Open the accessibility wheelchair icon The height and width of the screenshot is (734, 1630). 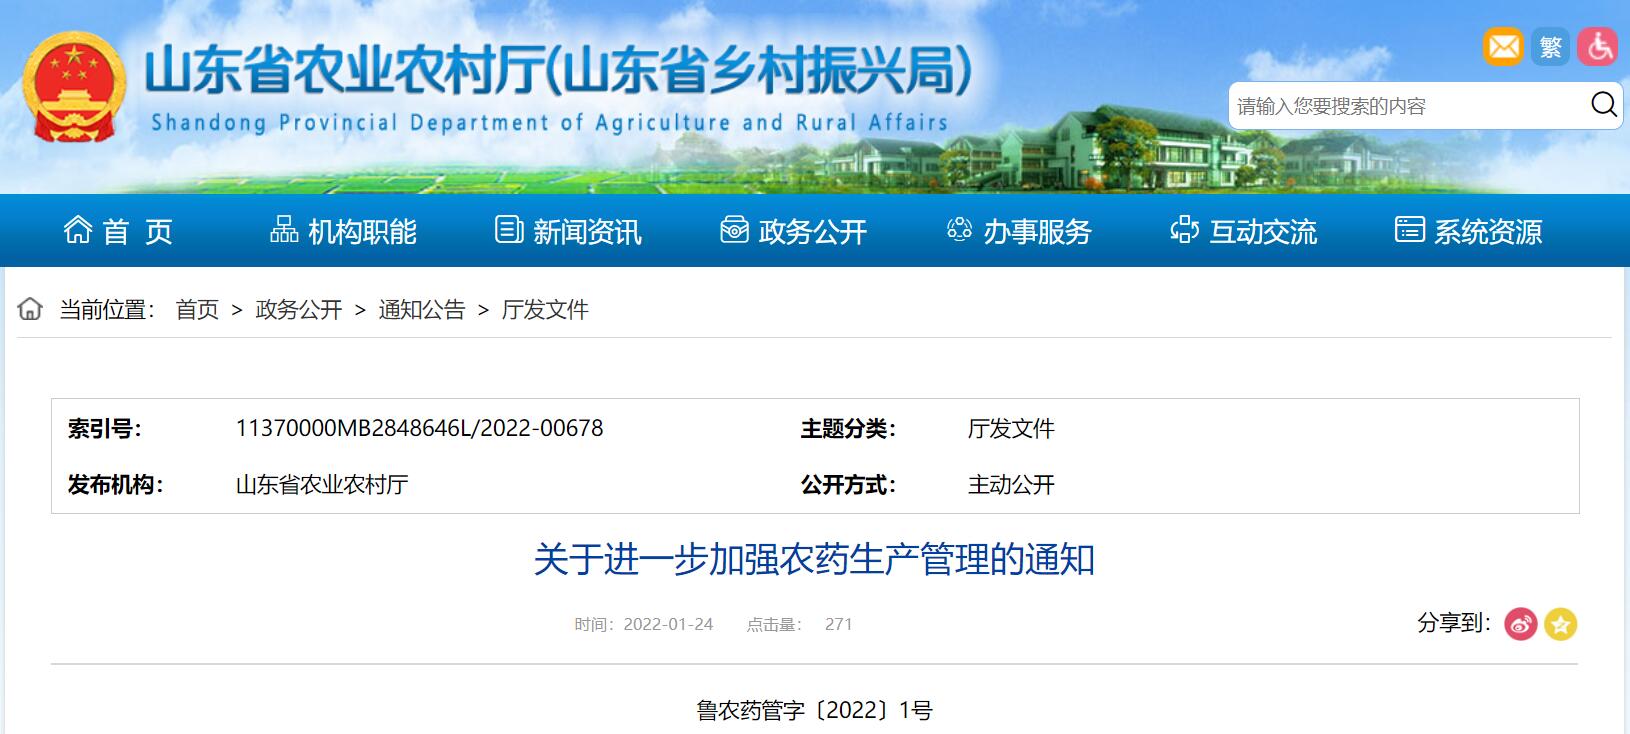pos(1598,47)
